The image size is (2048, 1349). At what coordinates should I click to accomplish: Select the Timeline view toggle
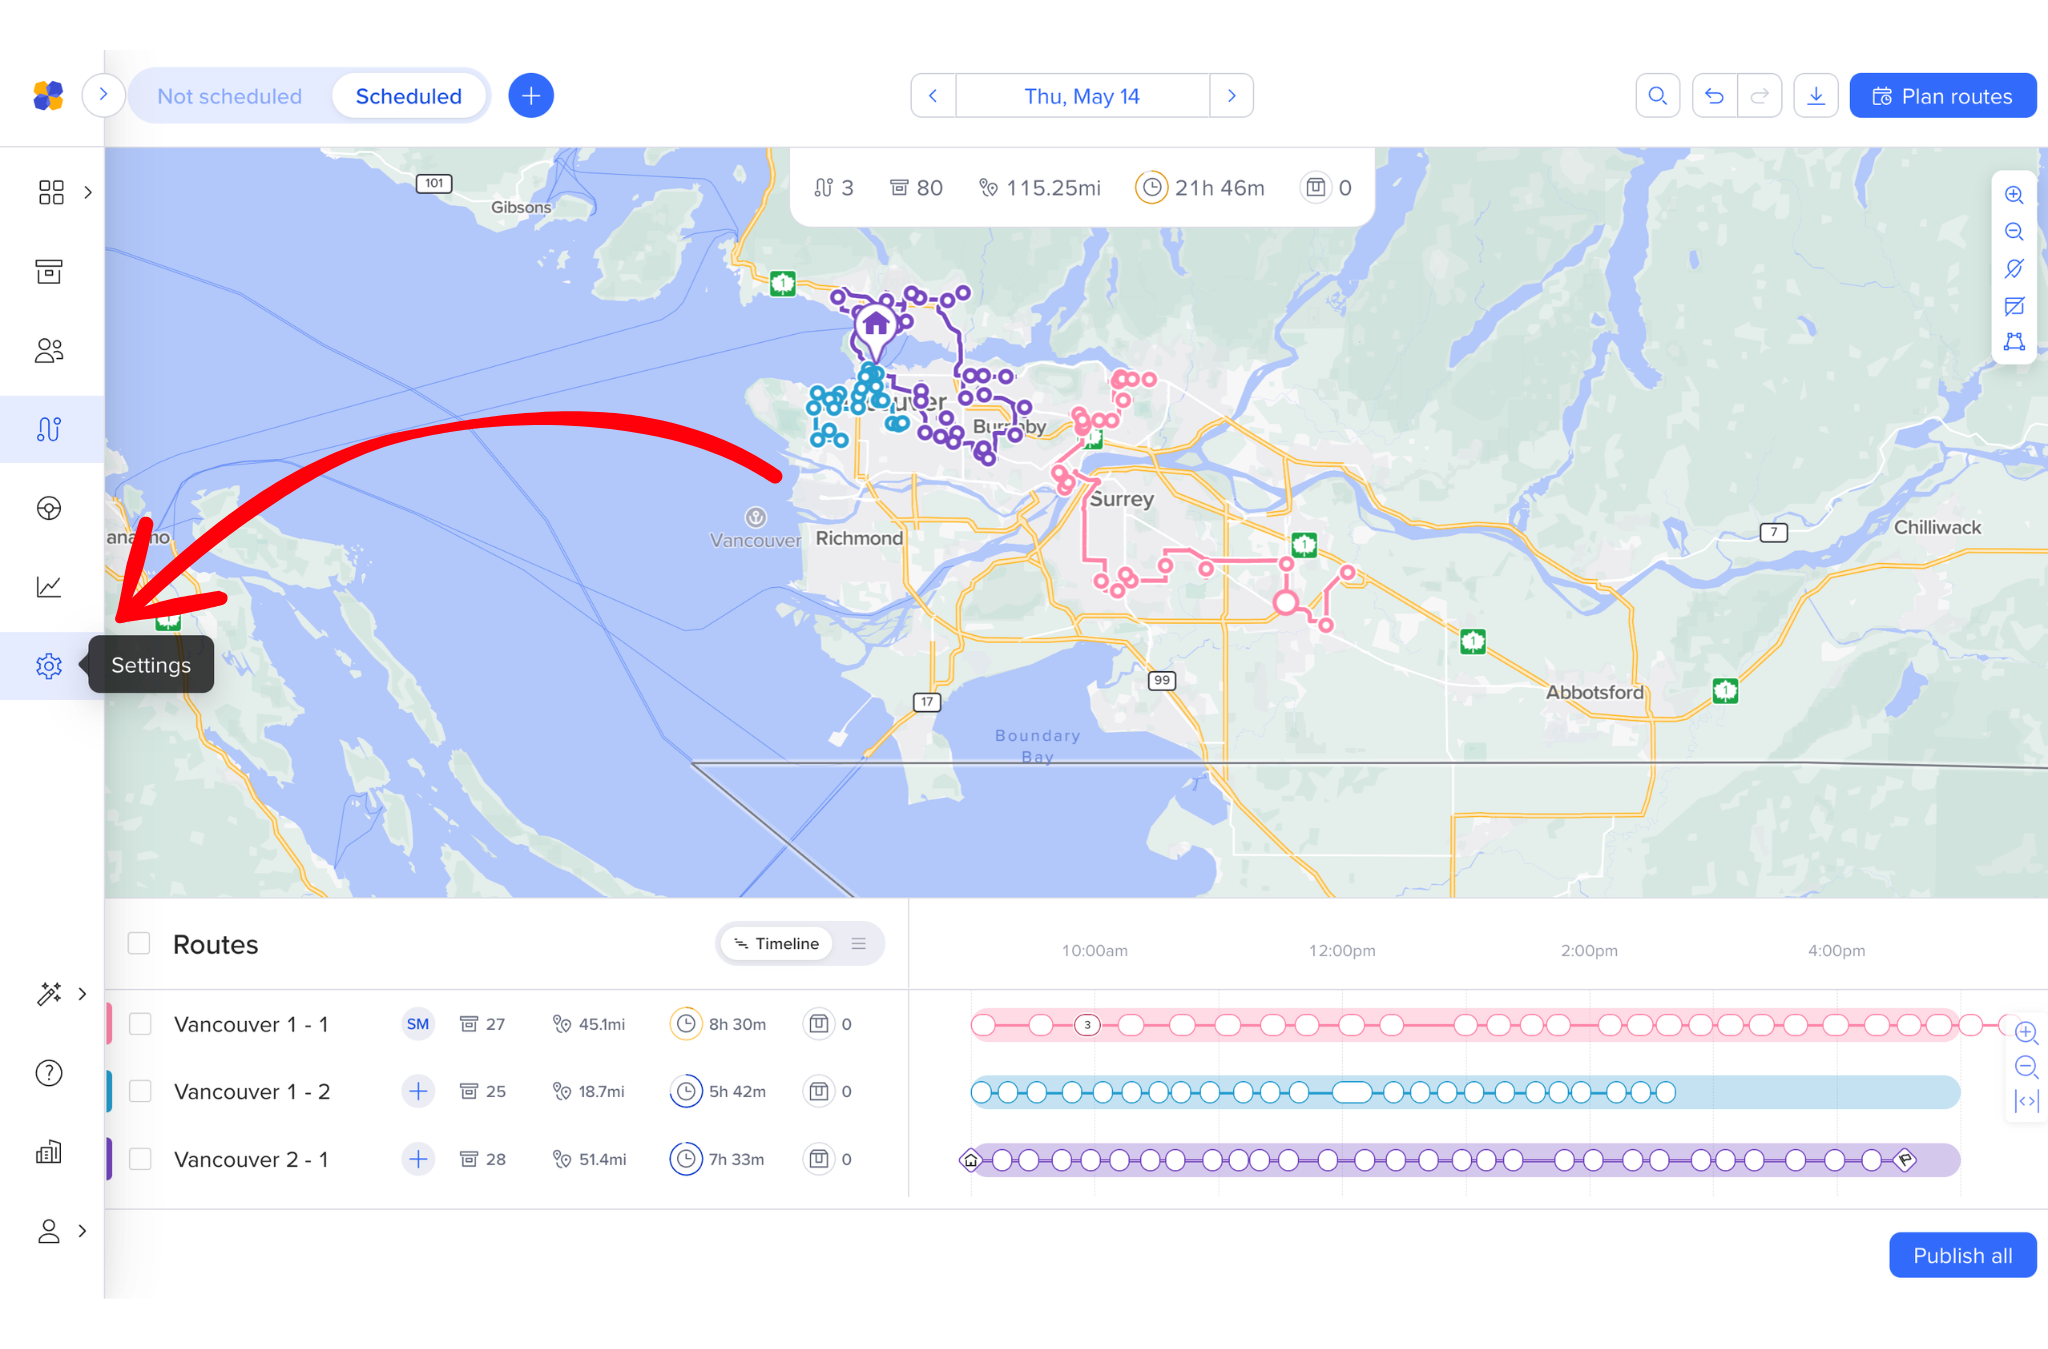776,944
